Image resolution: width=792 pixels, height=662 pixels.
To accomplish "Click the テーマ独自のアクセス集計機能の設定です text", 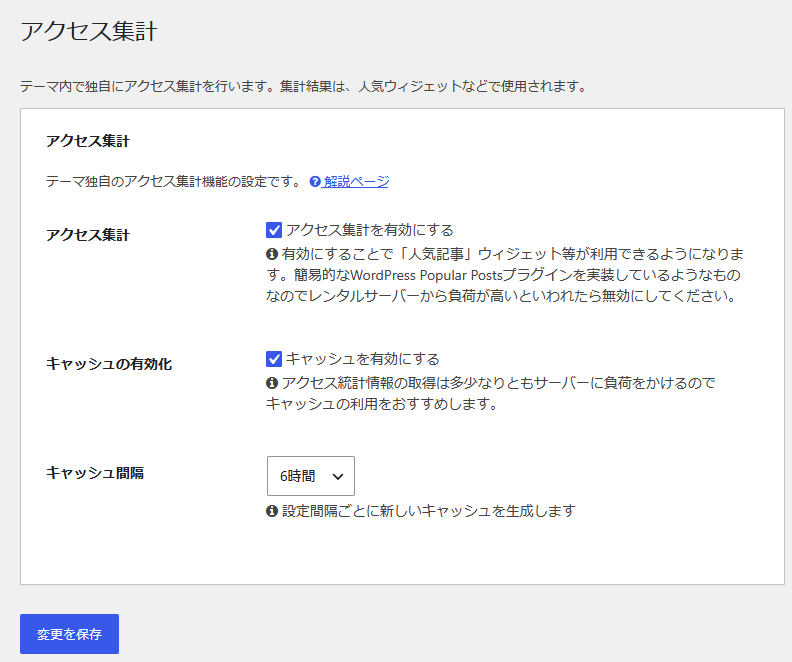I will pyautogui.click(x=175, y=181).
